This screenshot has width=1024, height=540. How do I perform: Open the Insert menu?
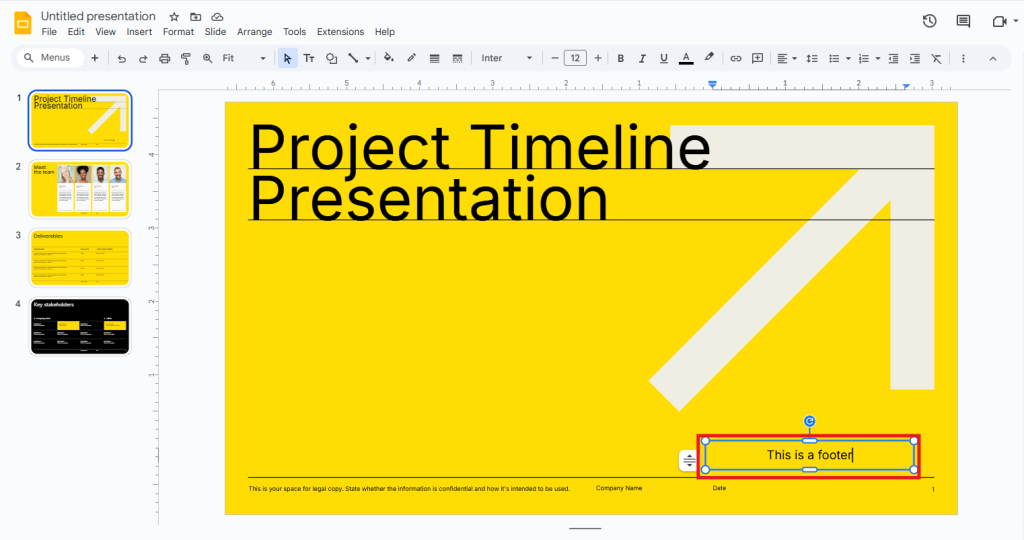click(139, 32)
